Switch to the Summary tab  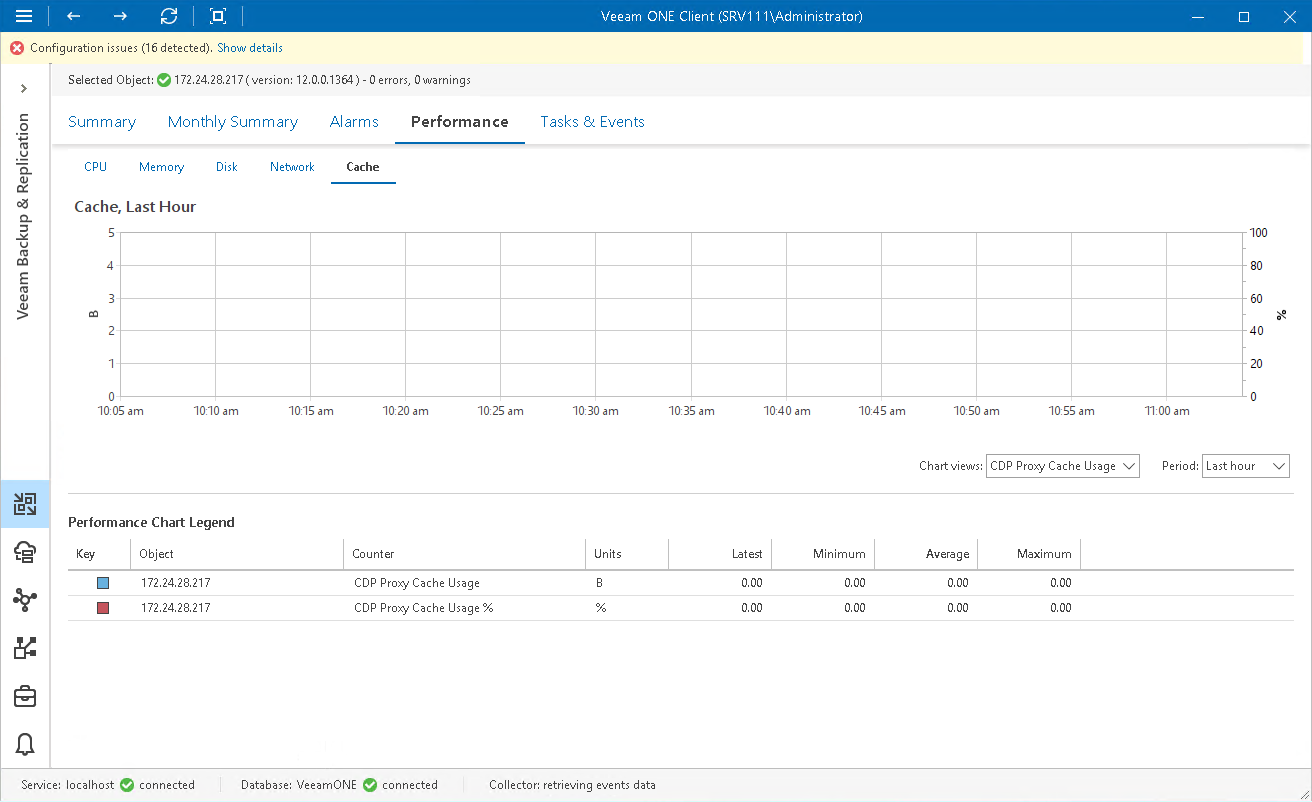point(102,122)
